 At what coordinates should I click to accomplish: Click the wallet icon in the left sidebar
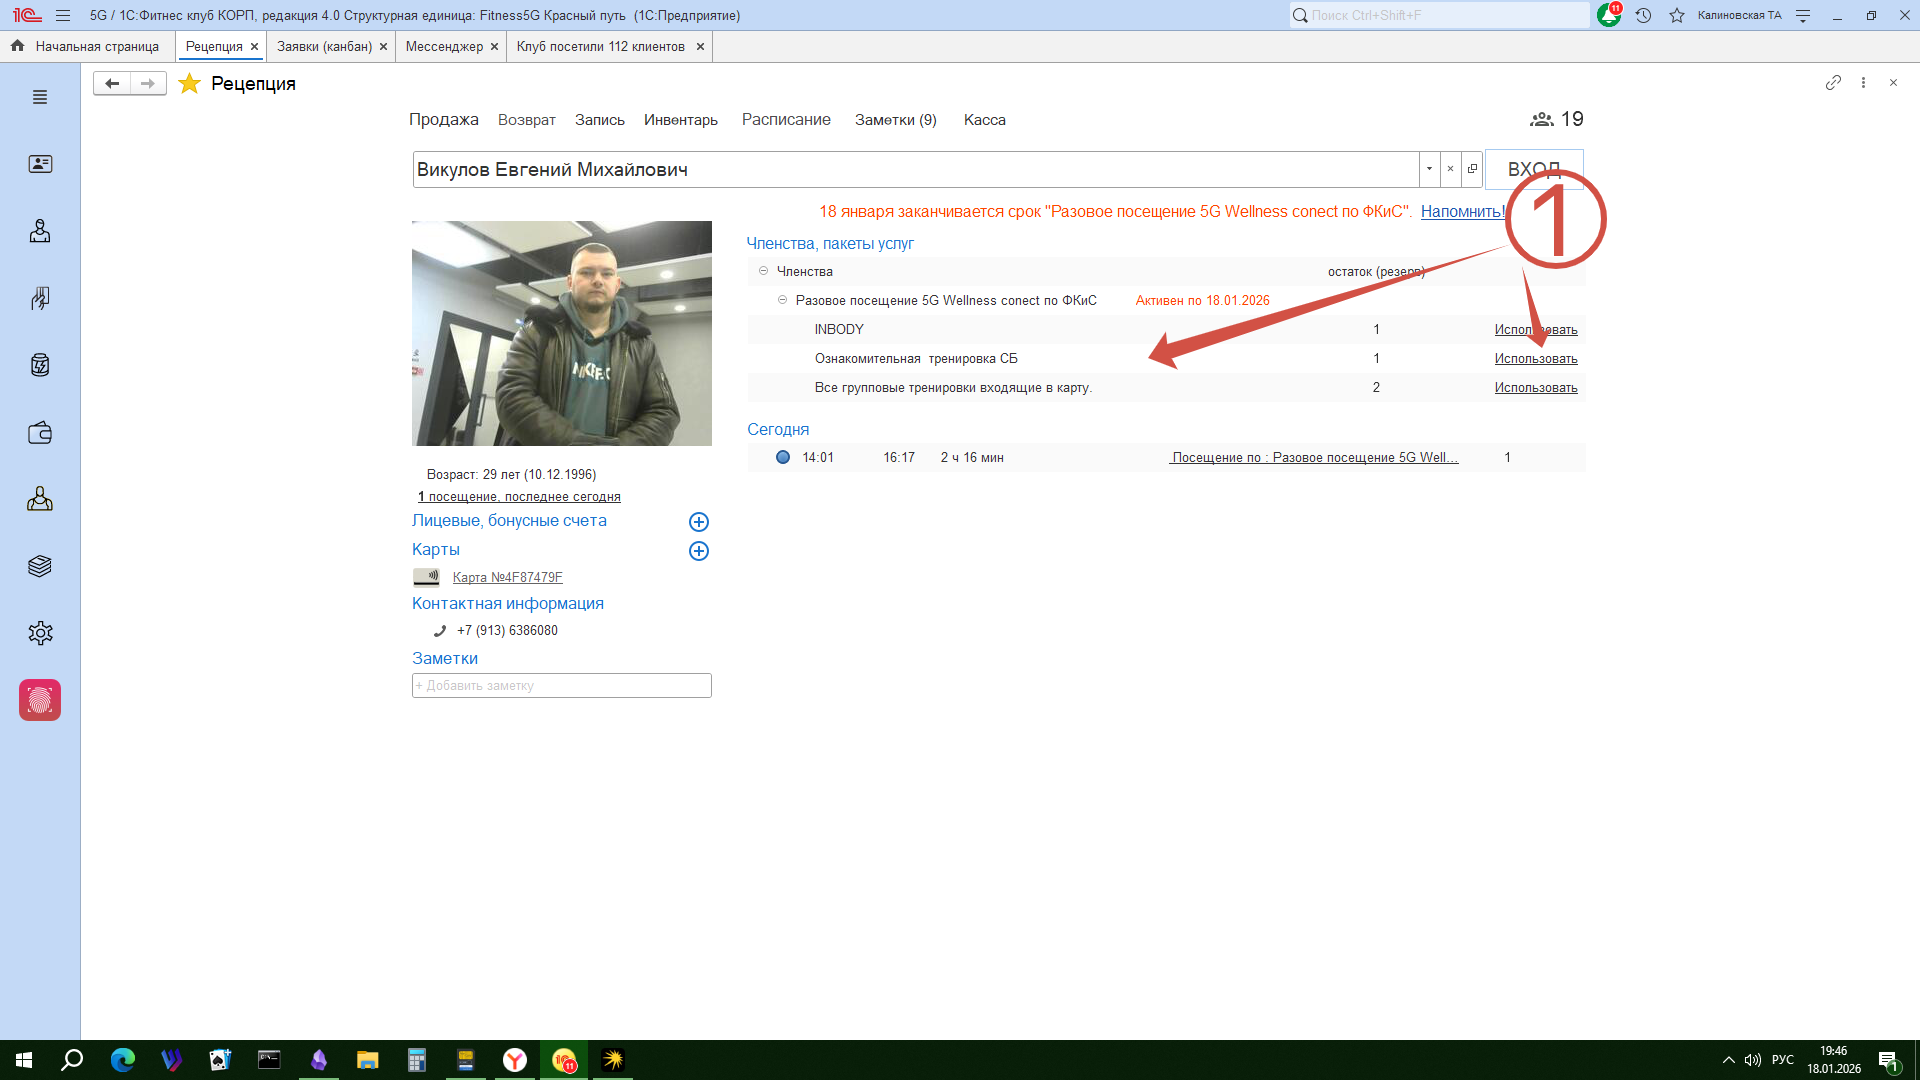click(40, 433)
